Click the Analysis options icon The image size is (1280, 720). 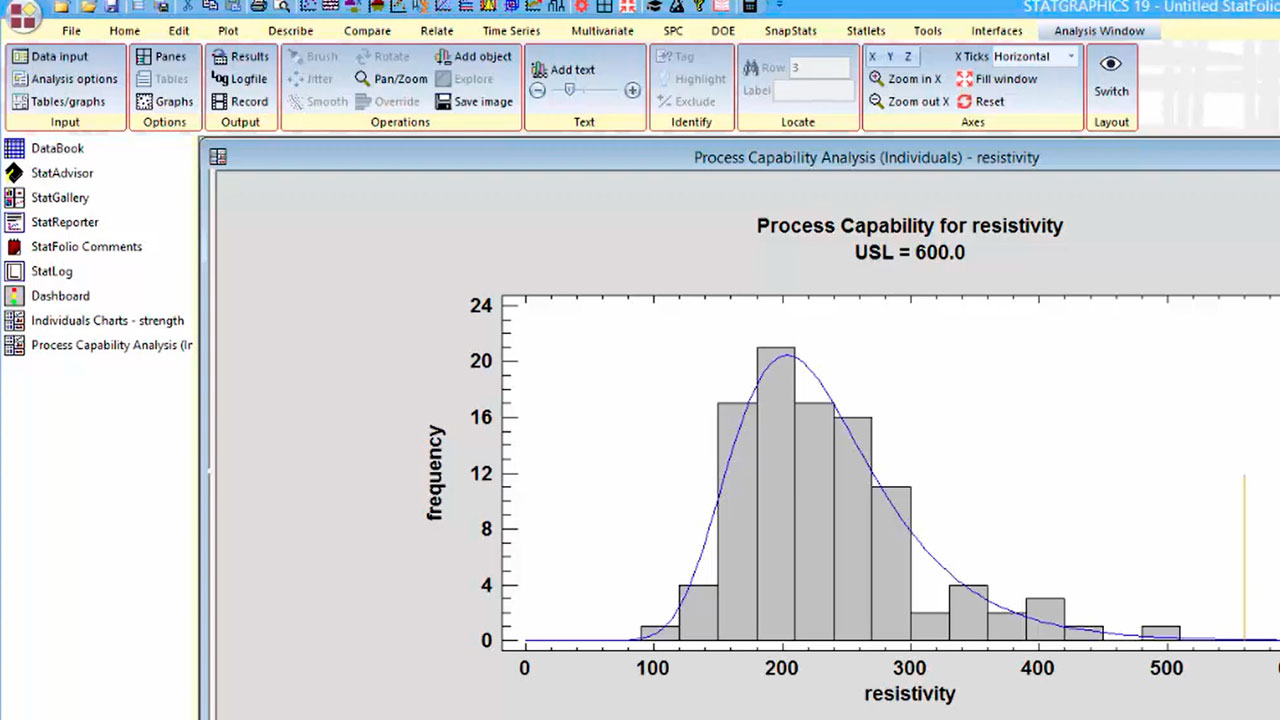(x=20, y=79)
